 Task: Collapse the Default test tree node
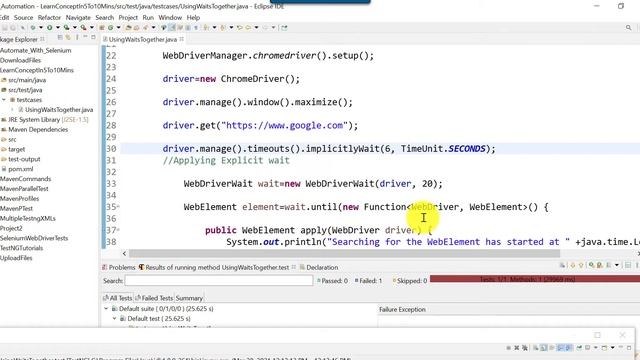pos(115,318)
